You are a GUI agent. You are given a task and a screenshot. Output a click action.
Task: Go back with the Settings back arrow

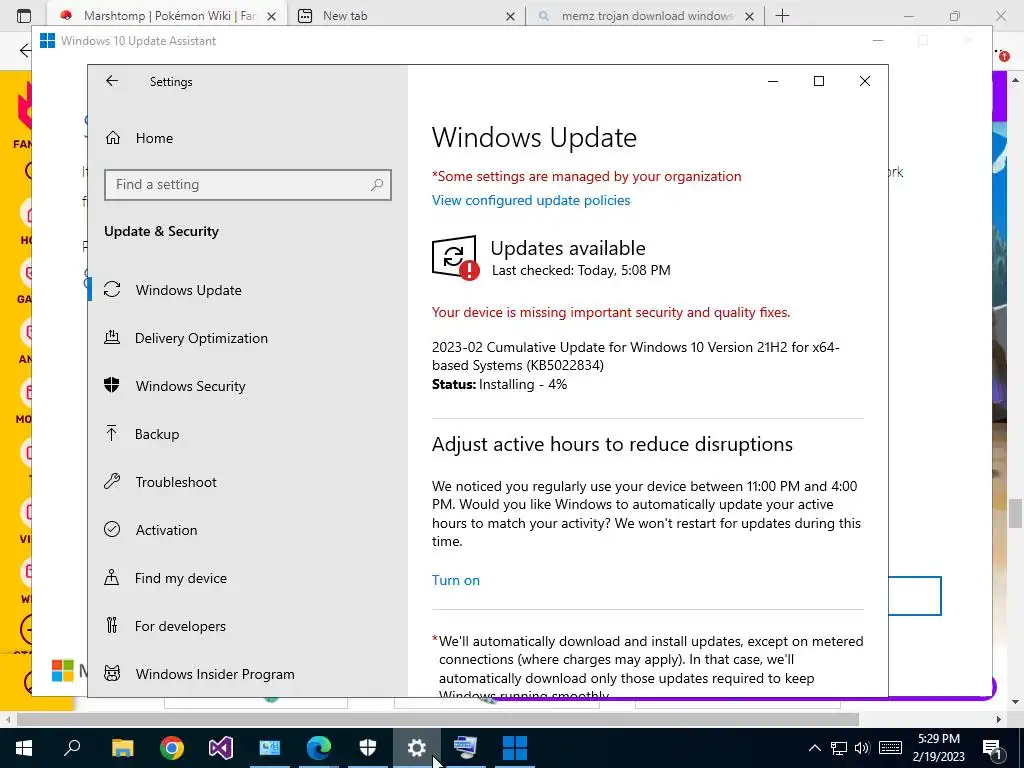[x=112, y=81]
